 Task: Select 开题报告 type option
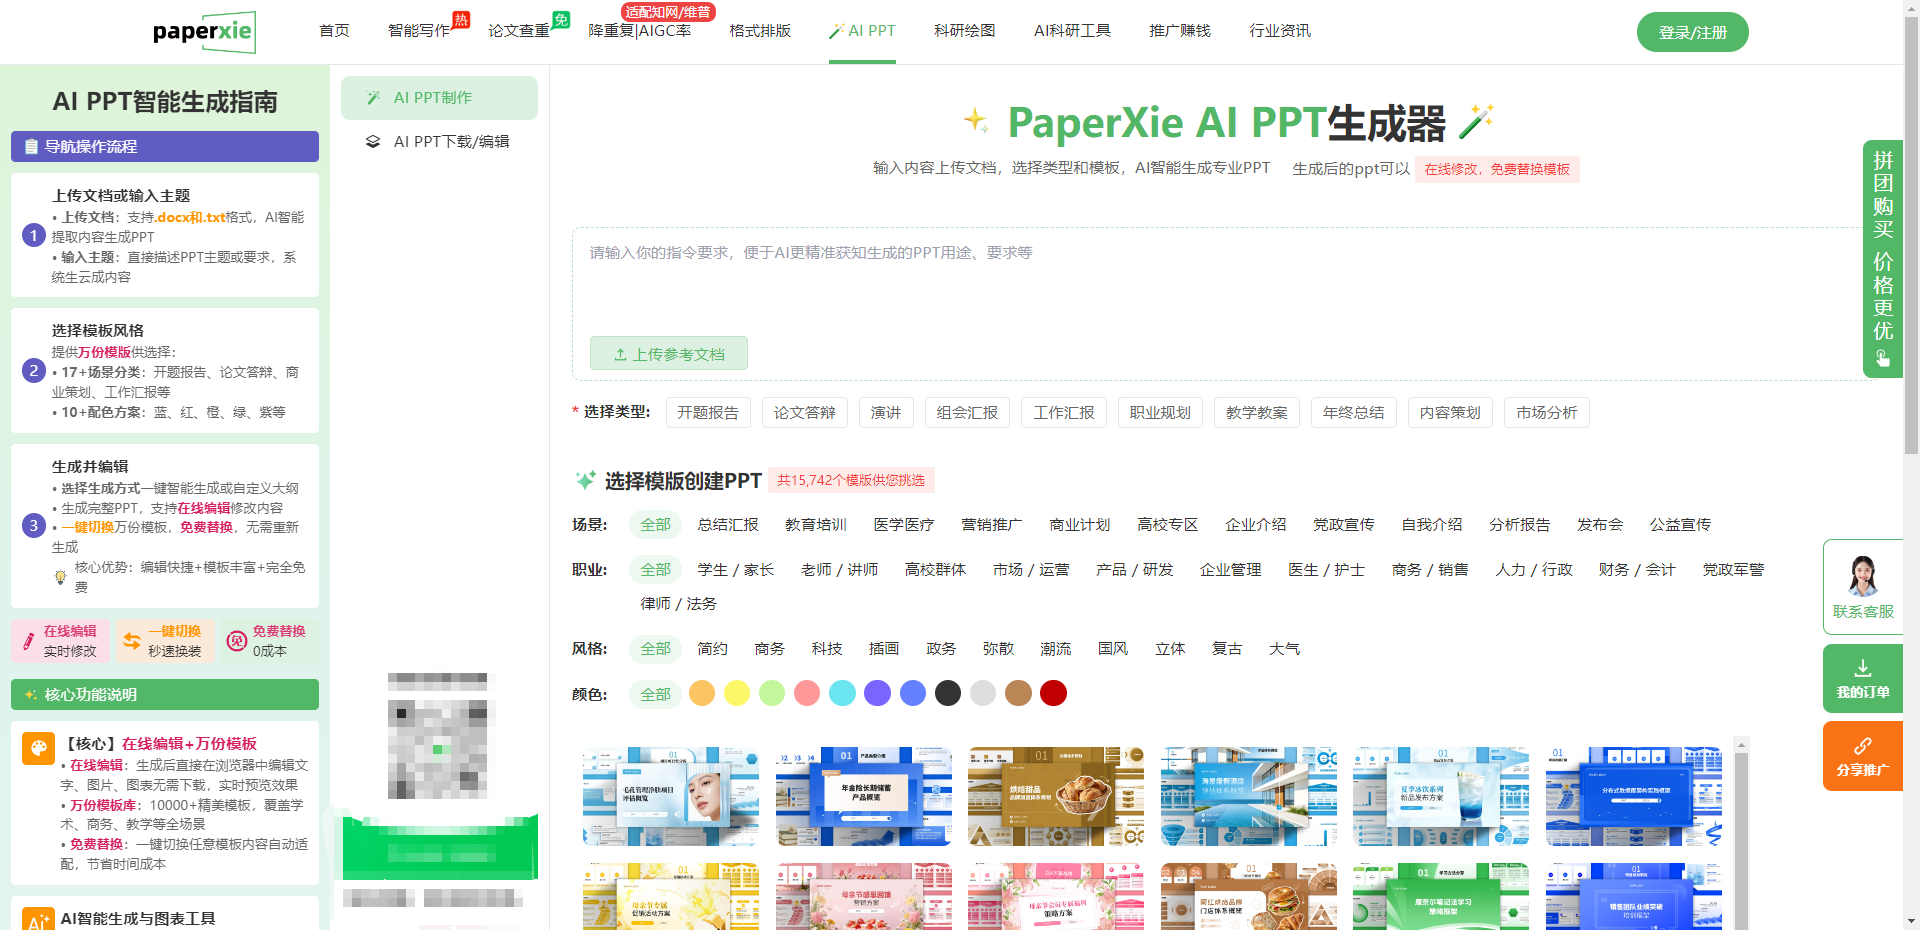[x=707, y=413]
